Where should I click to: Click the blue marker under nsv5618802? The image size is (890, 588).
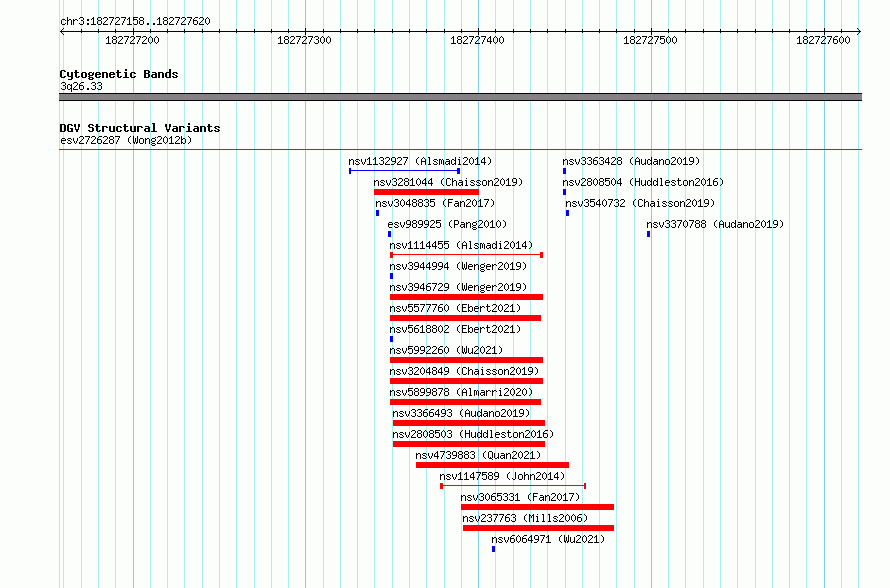(x=392, y=339)
